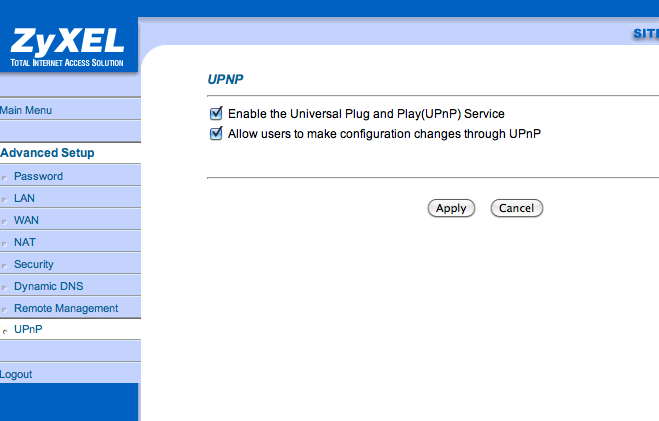The image size is (659, 421).
Task: Click the bullet icon beside Security
Action: click(4, 266)
